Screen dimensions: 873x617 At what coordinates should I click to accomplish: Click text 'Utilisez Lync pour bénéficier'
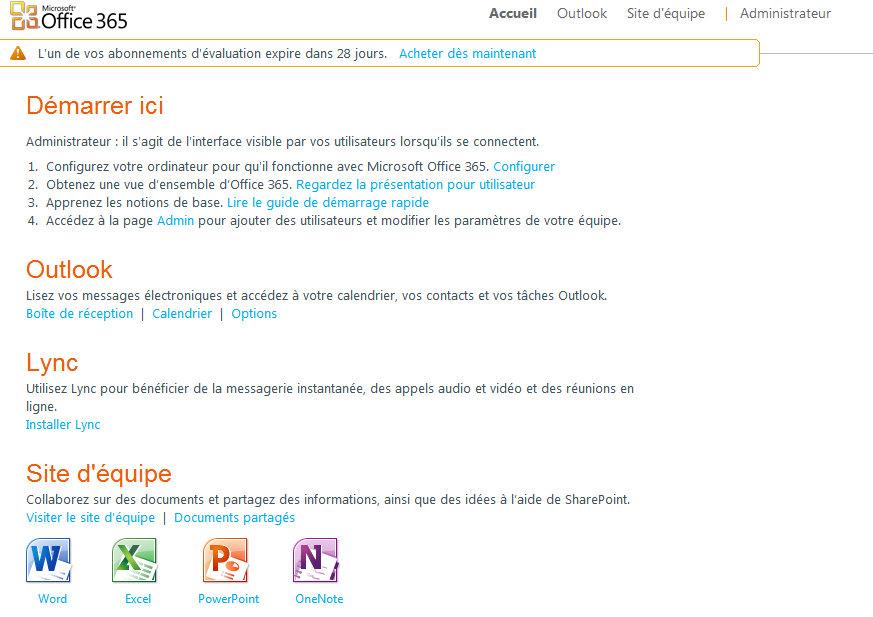point(107,388)
